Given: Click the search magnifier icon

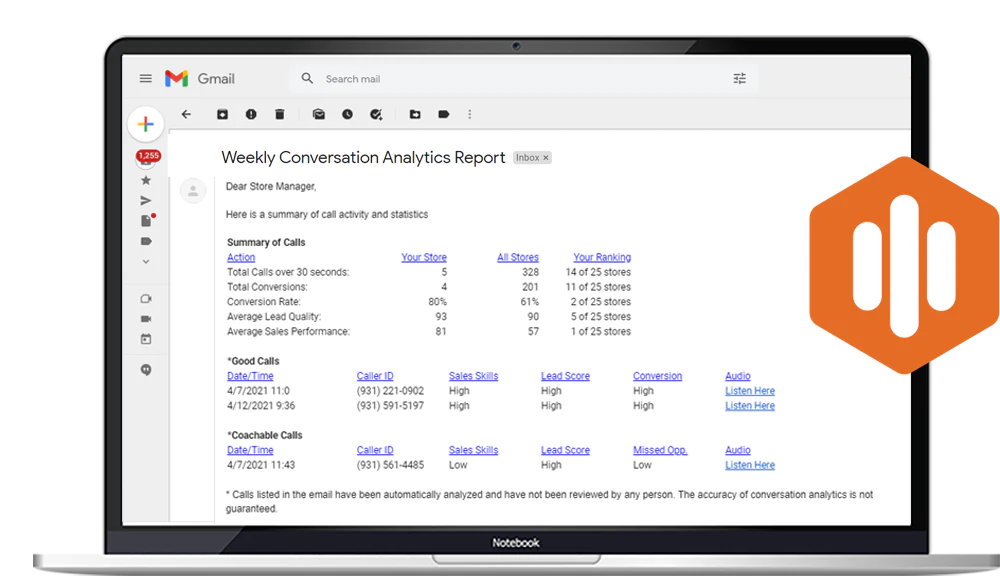Looking at the screenshot, I should point(307,78).
